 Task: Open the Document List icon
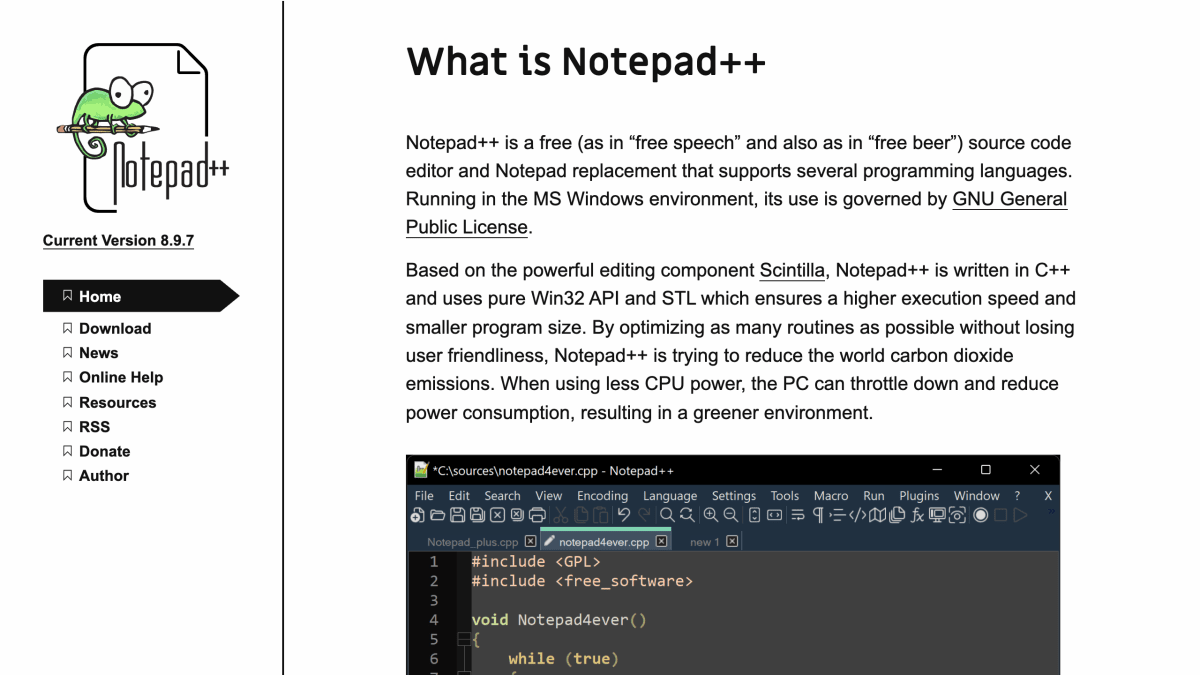click(897, 515)
